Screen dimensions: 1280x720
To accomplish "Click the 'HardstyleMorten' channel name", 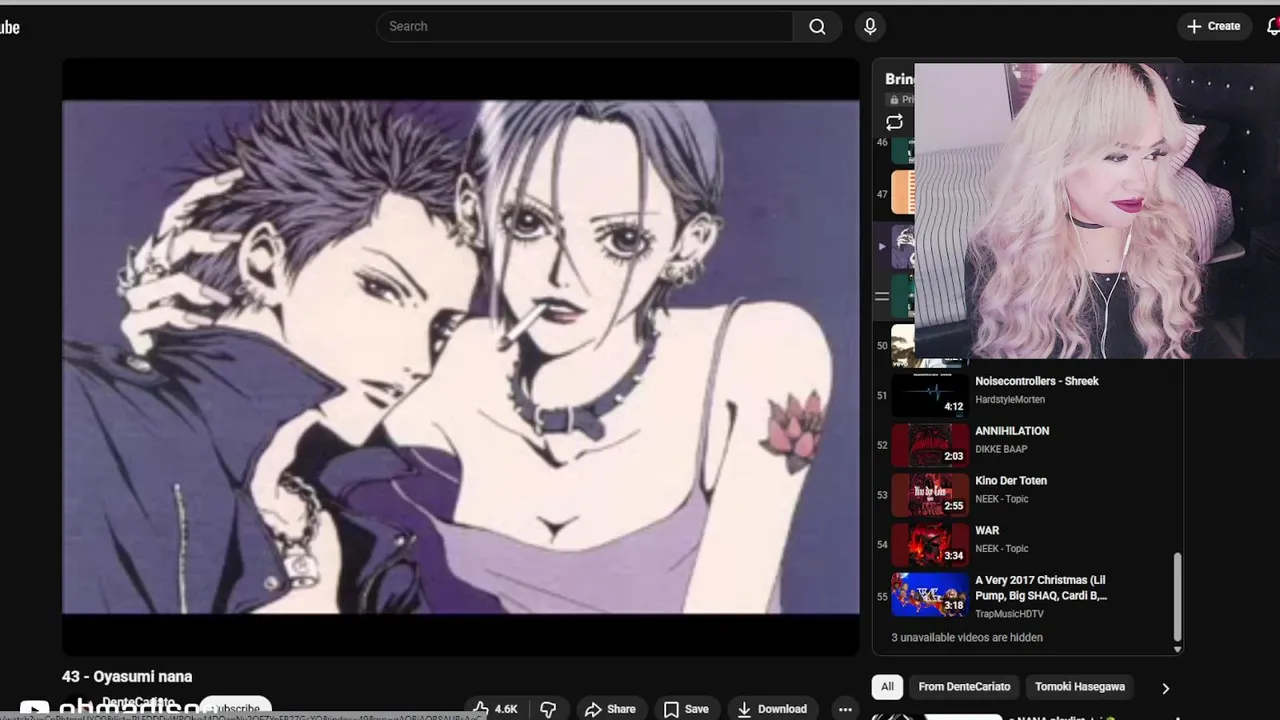I will [x=1010, y=399].
